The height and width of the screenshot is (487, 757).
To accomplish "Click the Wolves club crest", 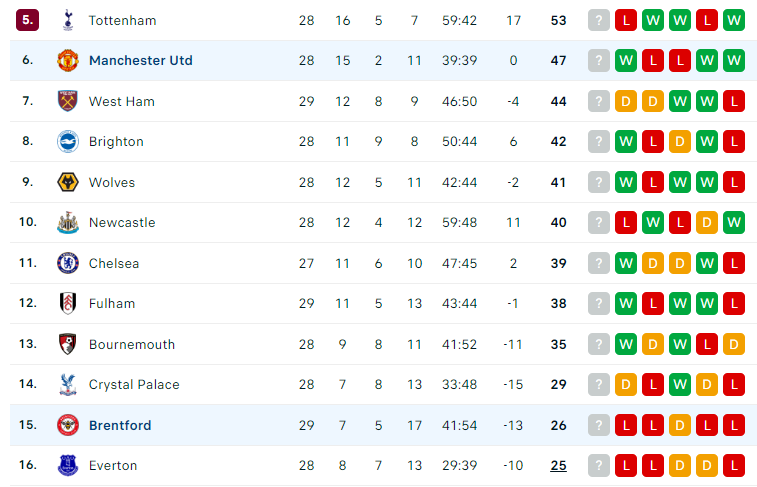I will point(68,182).
